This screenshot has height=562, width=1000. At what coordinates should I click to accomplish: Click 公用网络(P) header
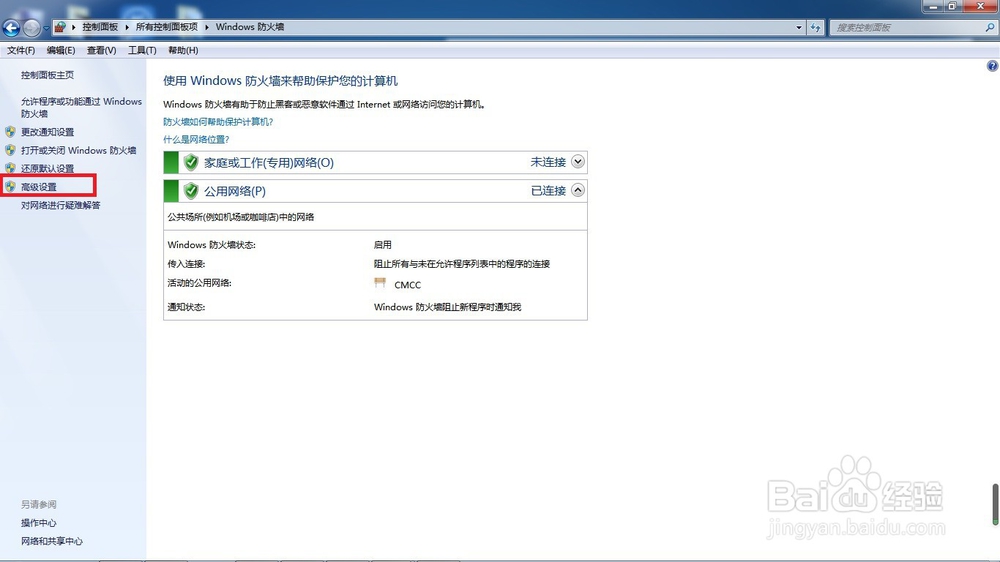[x=235, y=191]
